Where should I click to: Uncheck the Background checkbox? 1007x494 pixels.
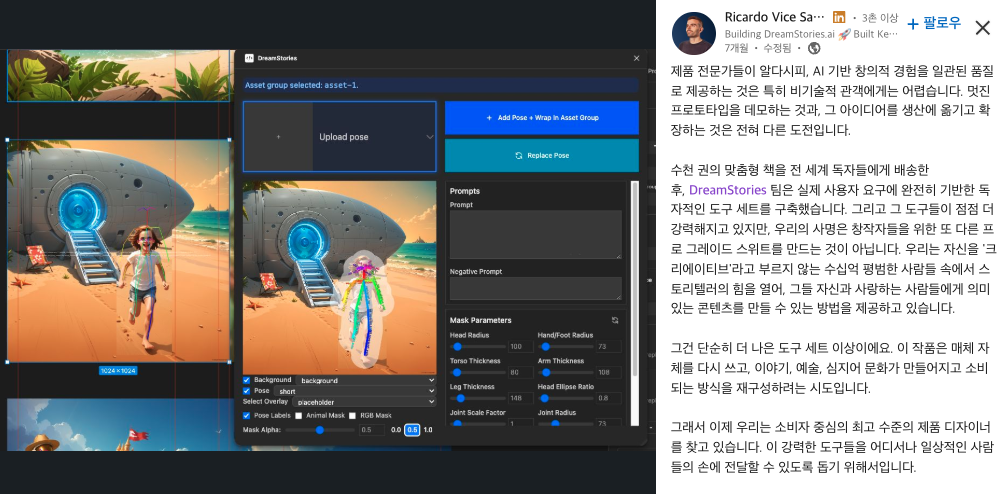click(x=247, y=381)
